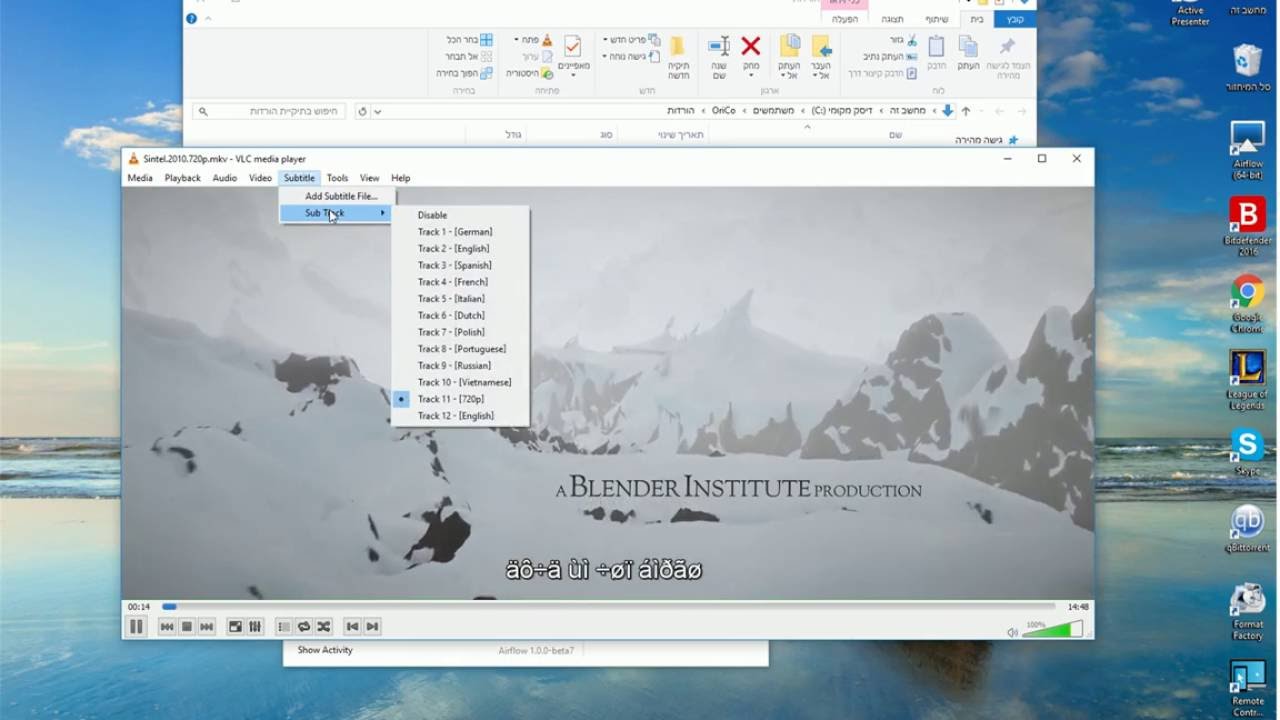This screenshot has width=1280, height=720.
Task: Click Paste clipboard icon in Explorer ribbon
Action: (936, 46)
